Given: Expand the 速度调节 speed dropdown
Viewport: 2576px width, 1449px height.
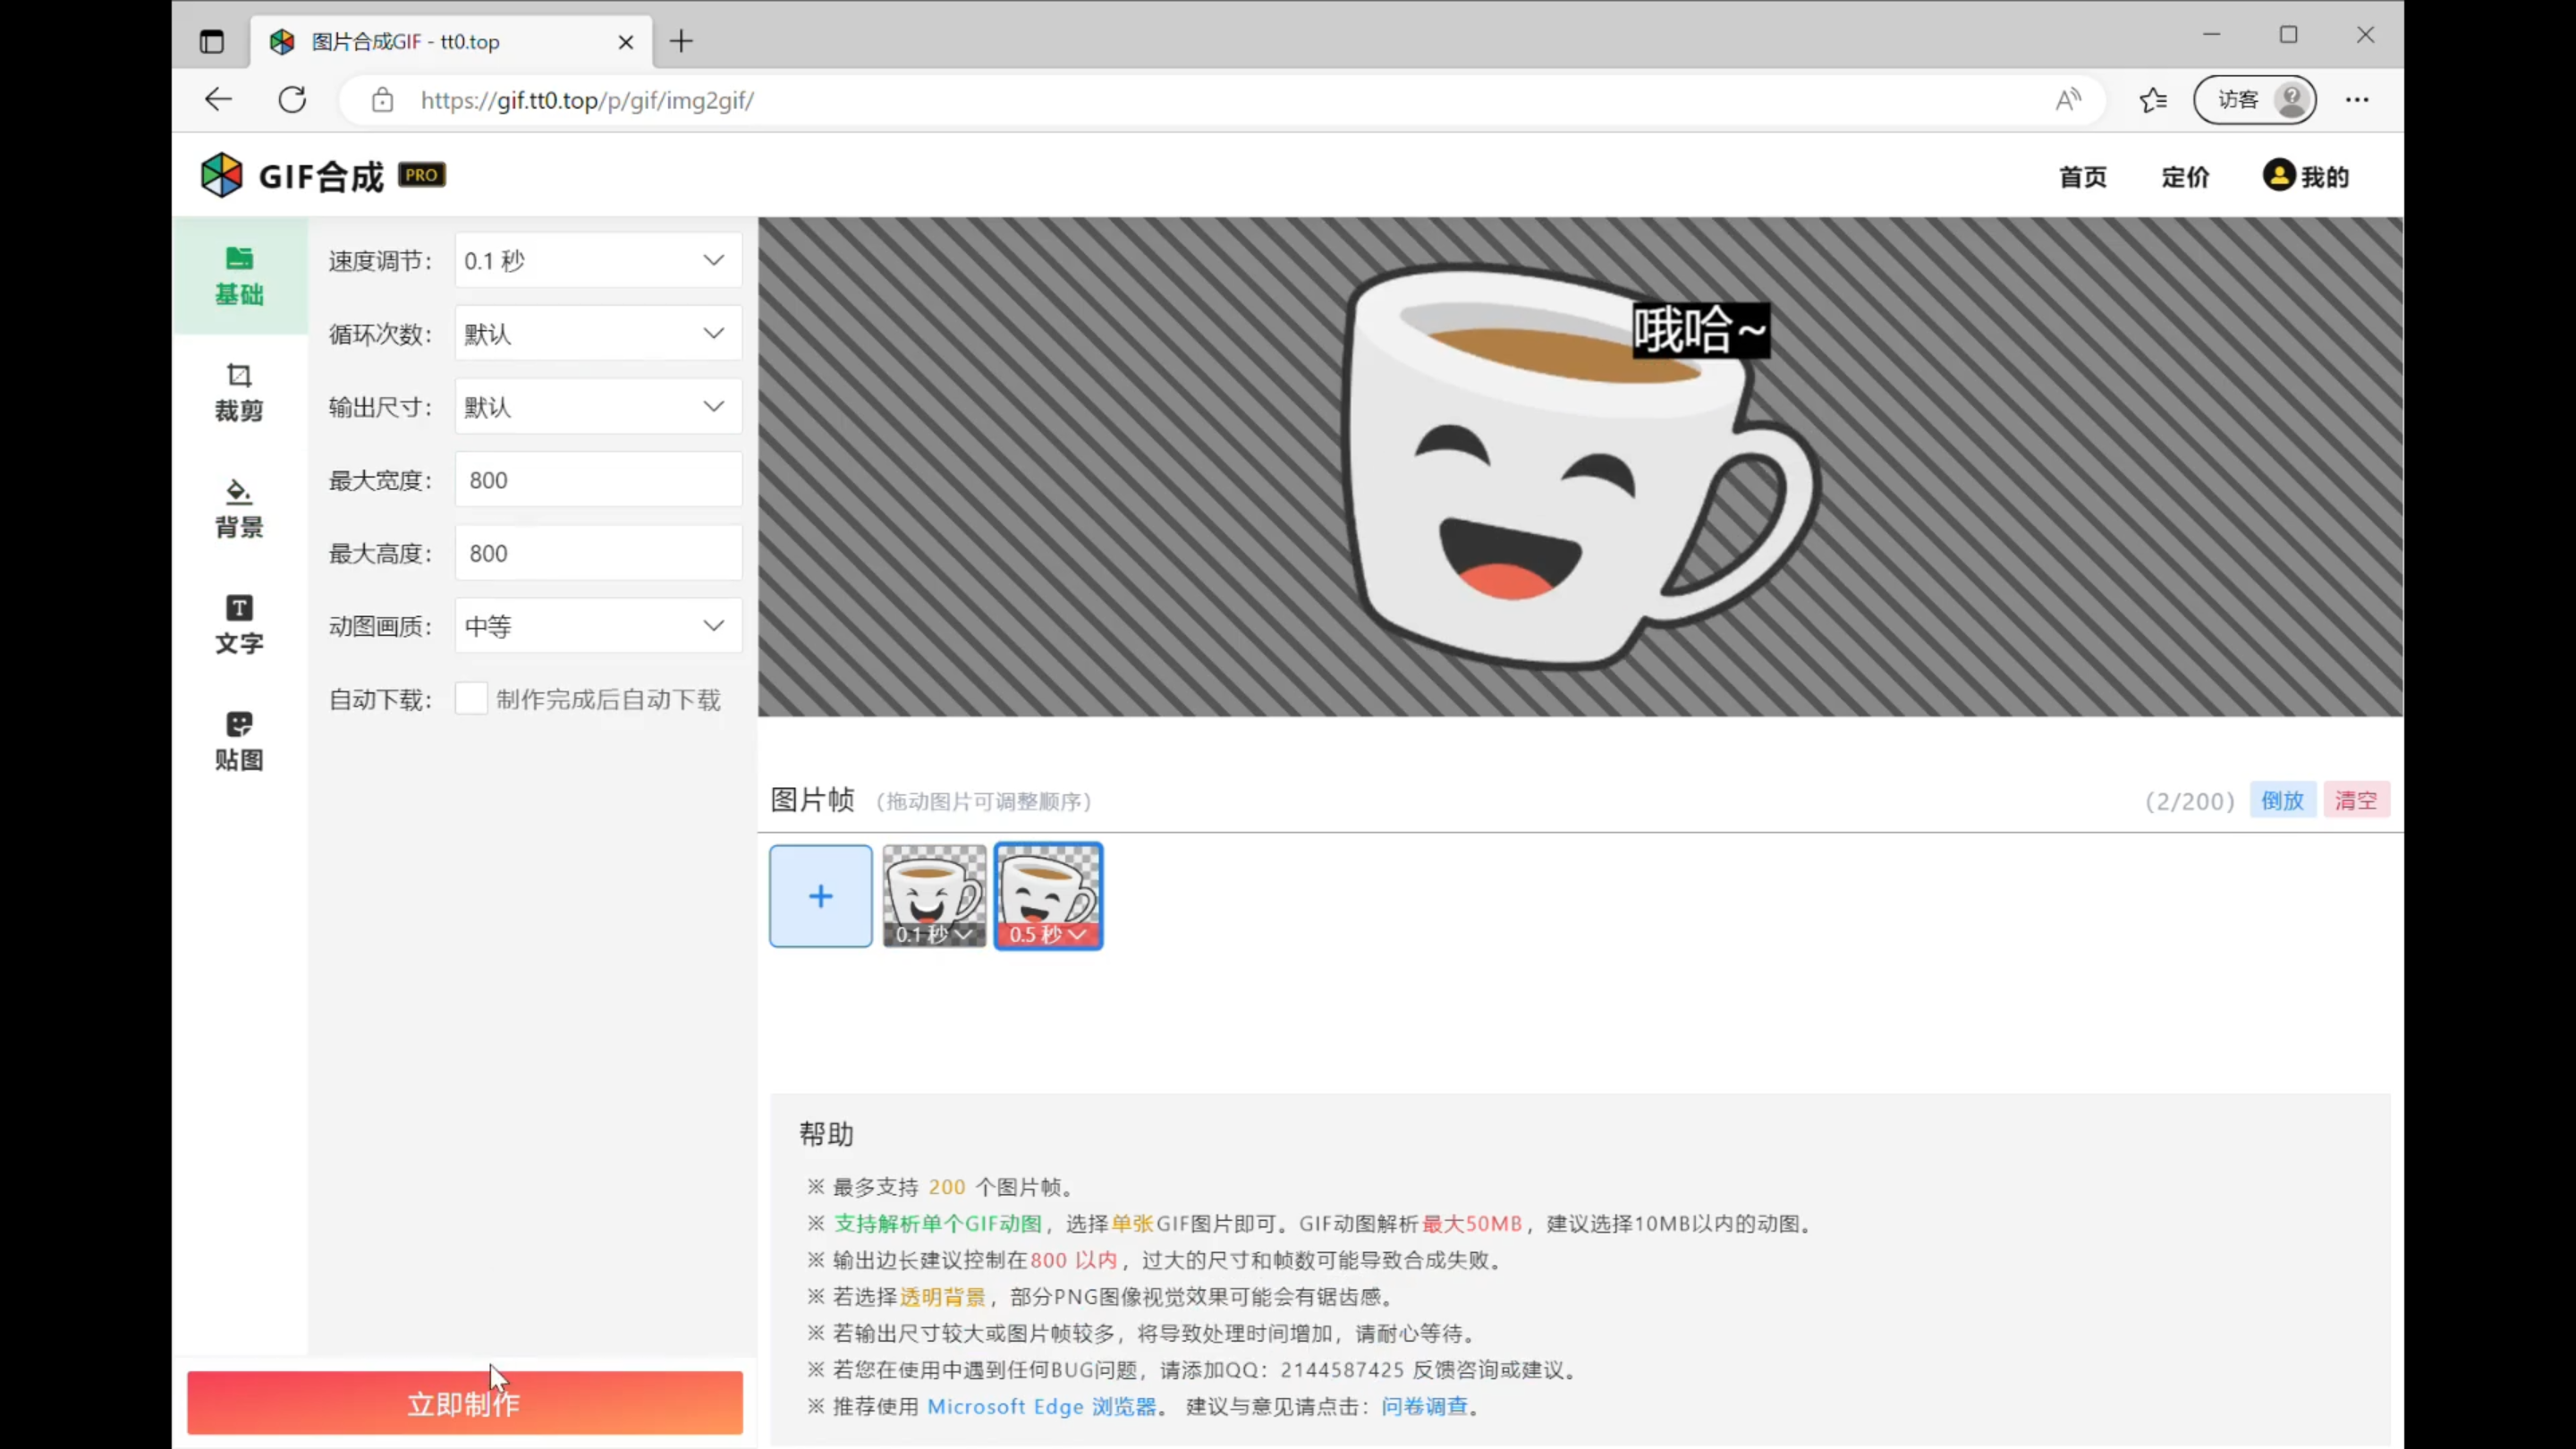Looking at the screenshot, I should [598, 260].
